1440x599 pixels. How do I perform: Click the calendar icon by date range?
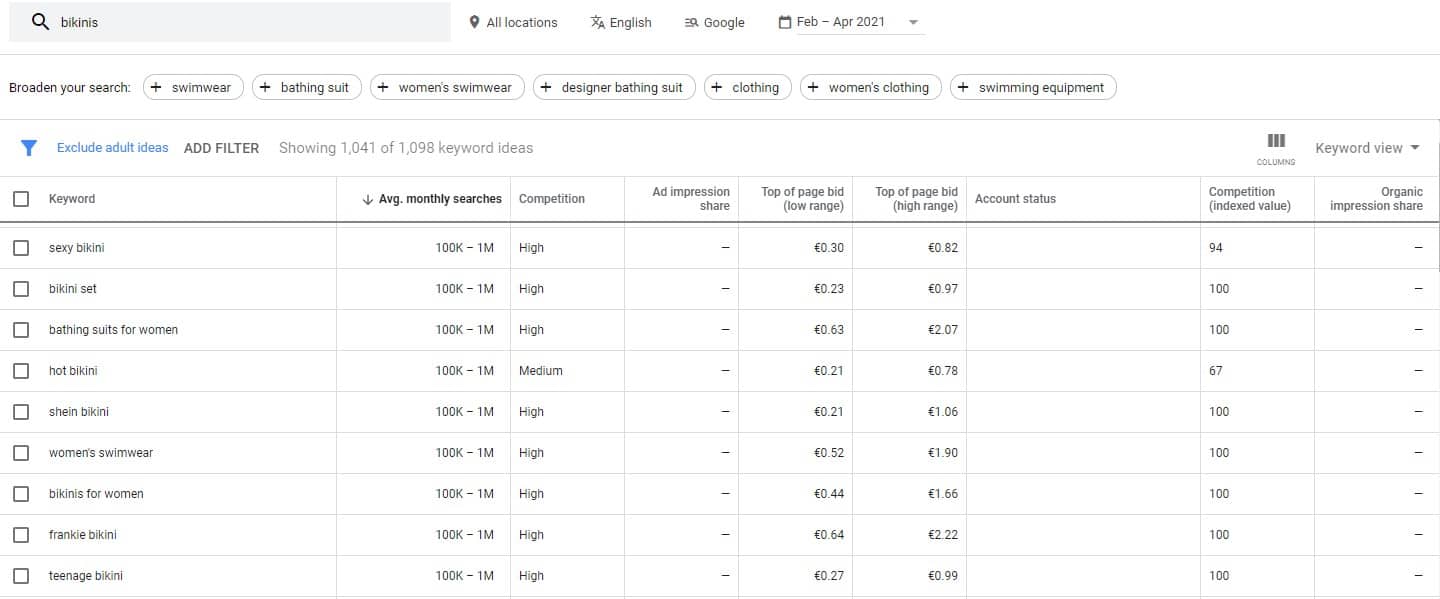click(x=785, y=22)
